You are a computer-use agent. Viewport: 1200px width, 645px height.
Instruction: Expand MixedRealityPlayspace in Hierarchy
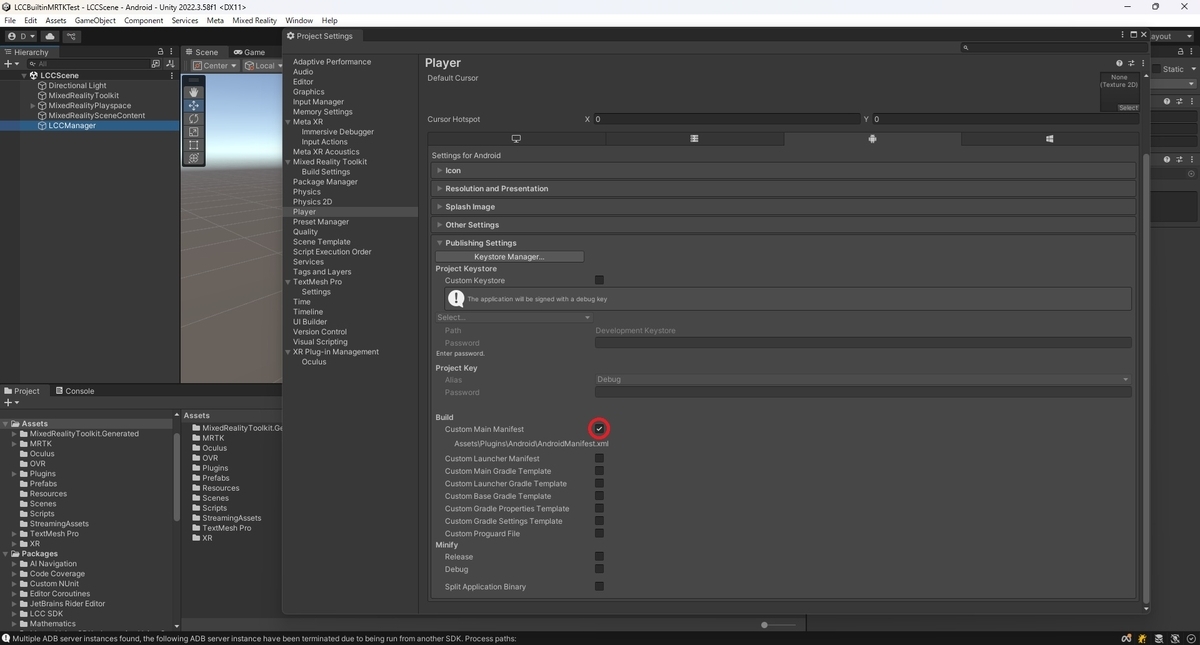[33, 106]
